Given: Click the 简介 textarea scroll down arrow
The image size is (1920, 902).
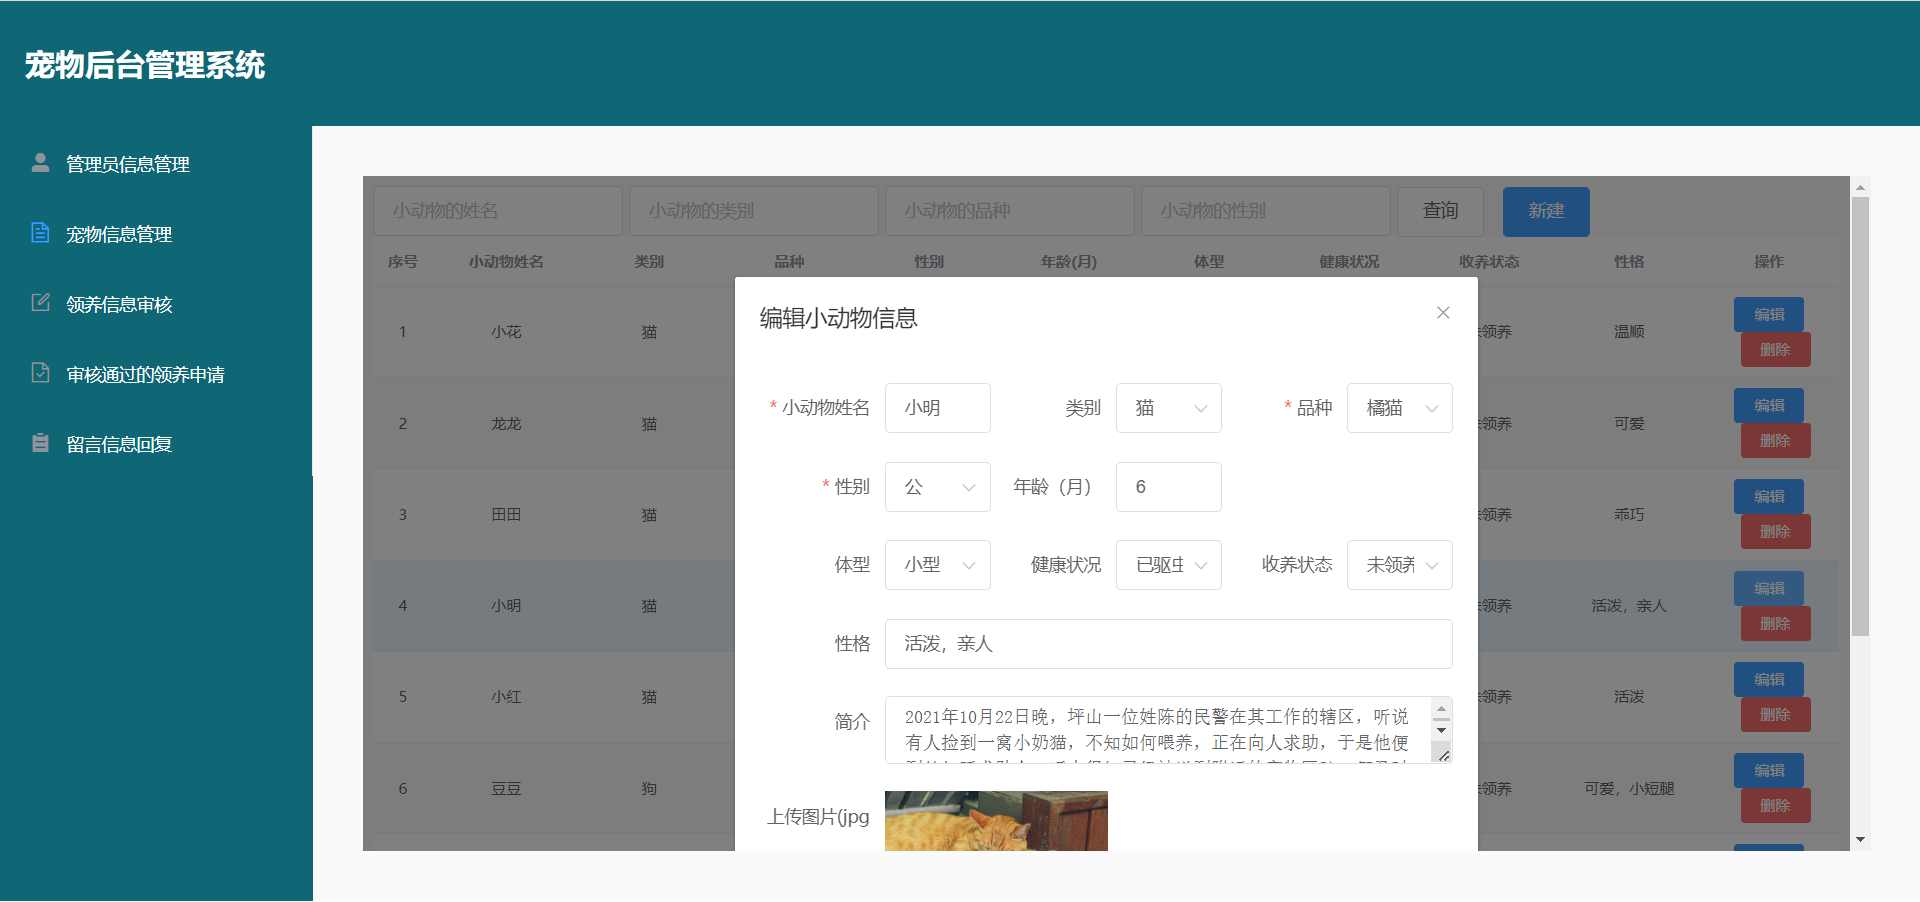Looking at the screenshot, I should 1441,730.
